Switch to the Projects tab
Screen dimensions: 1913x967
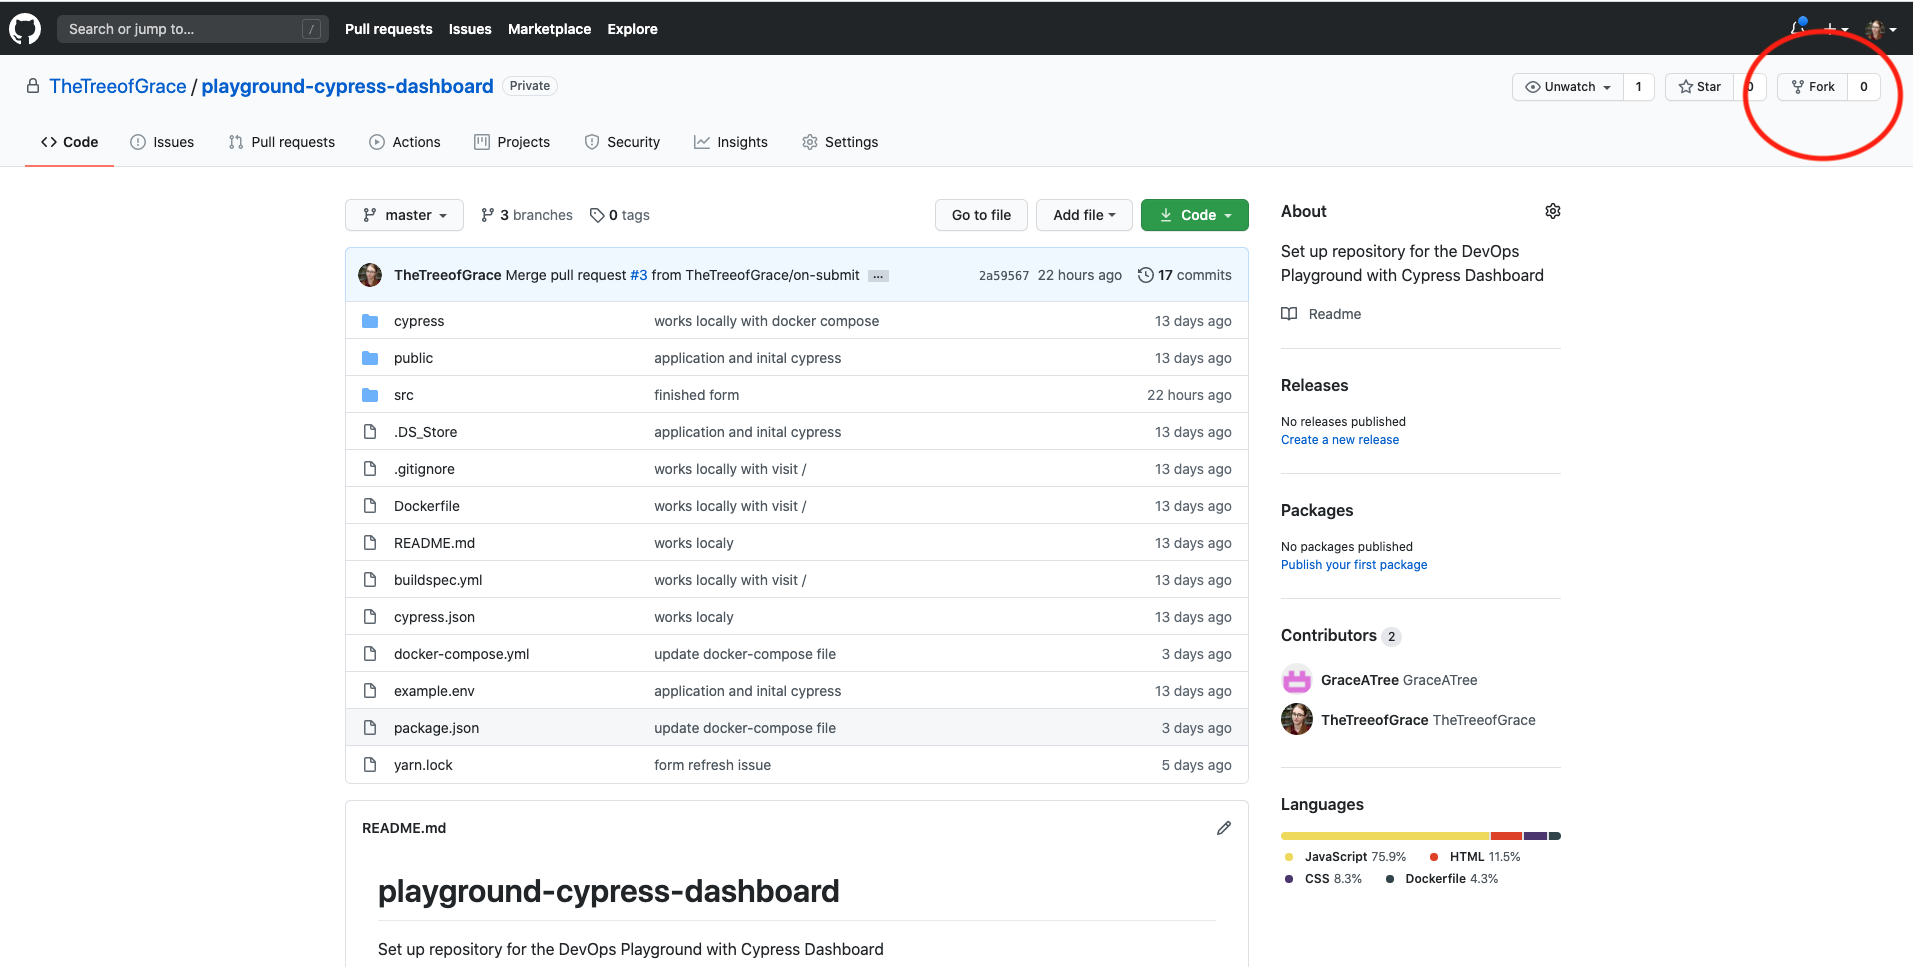[512, 142]
